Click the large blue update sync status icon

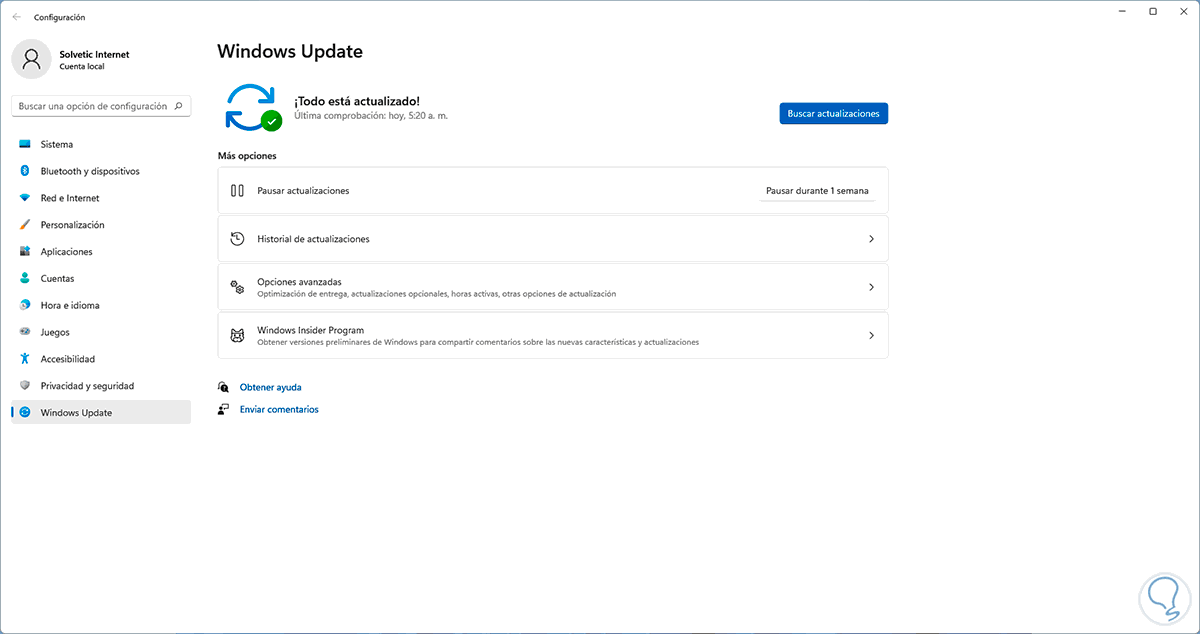click(252, 108)
